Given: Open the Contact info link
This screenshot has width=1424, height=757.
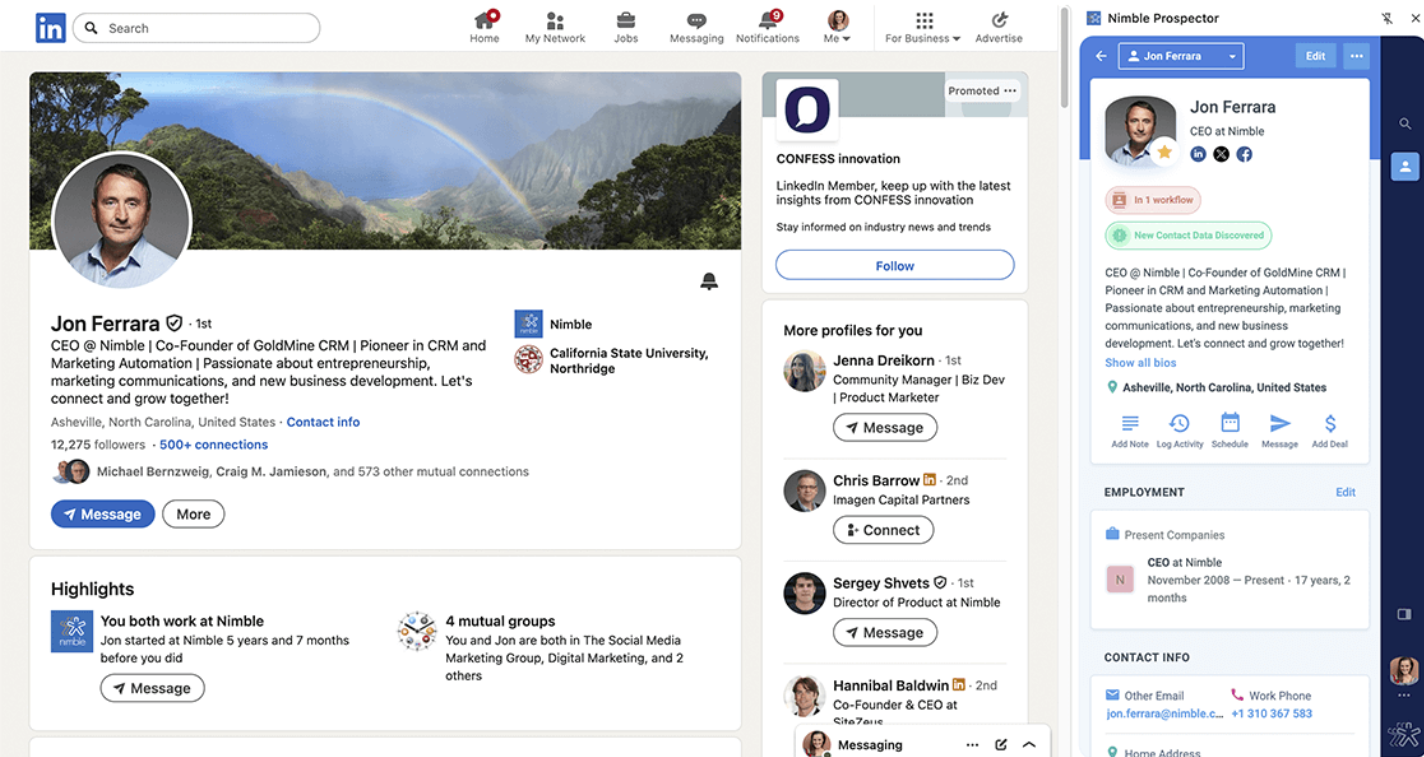Looking at the screenshot, I should click(323, 422).
